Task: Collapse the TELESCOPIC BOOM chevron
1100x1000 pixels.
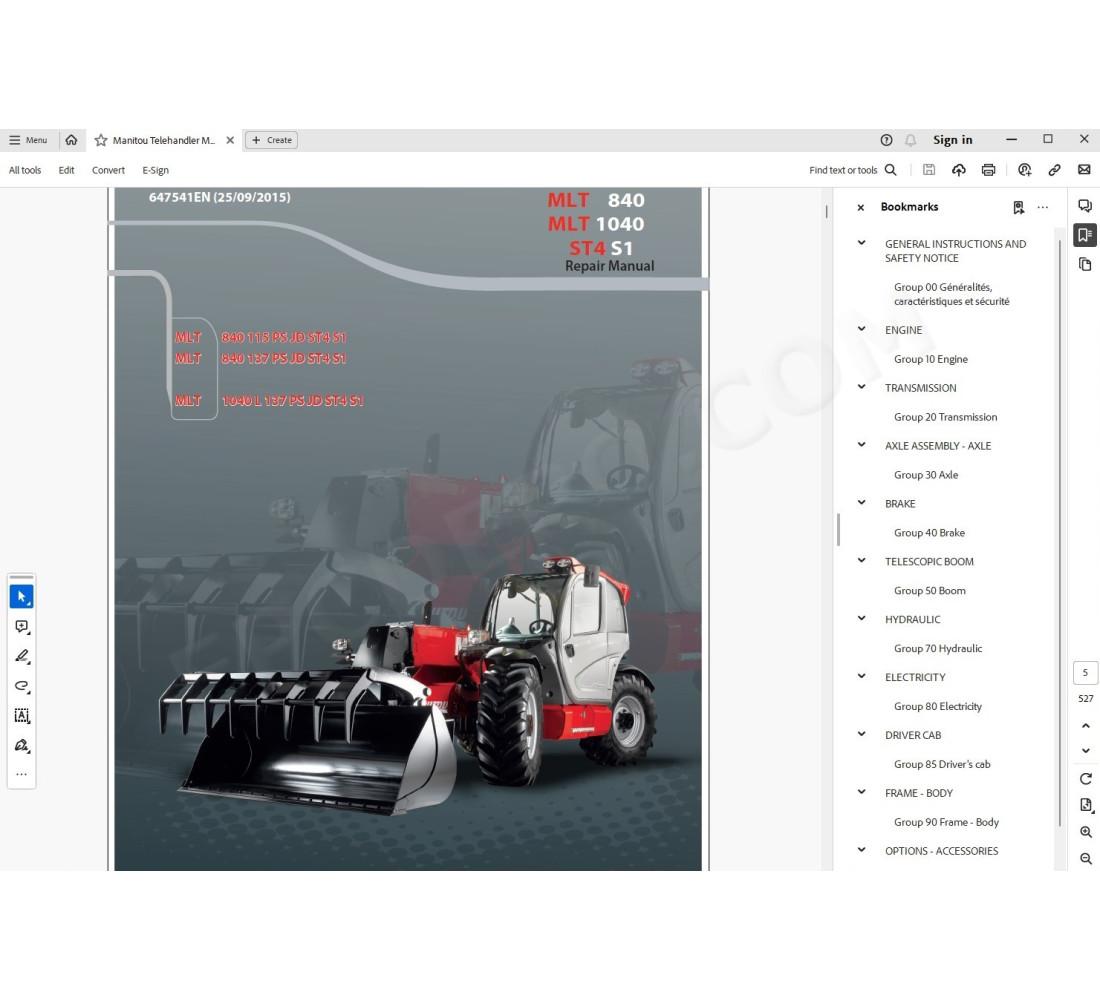Action: point(861,561)
